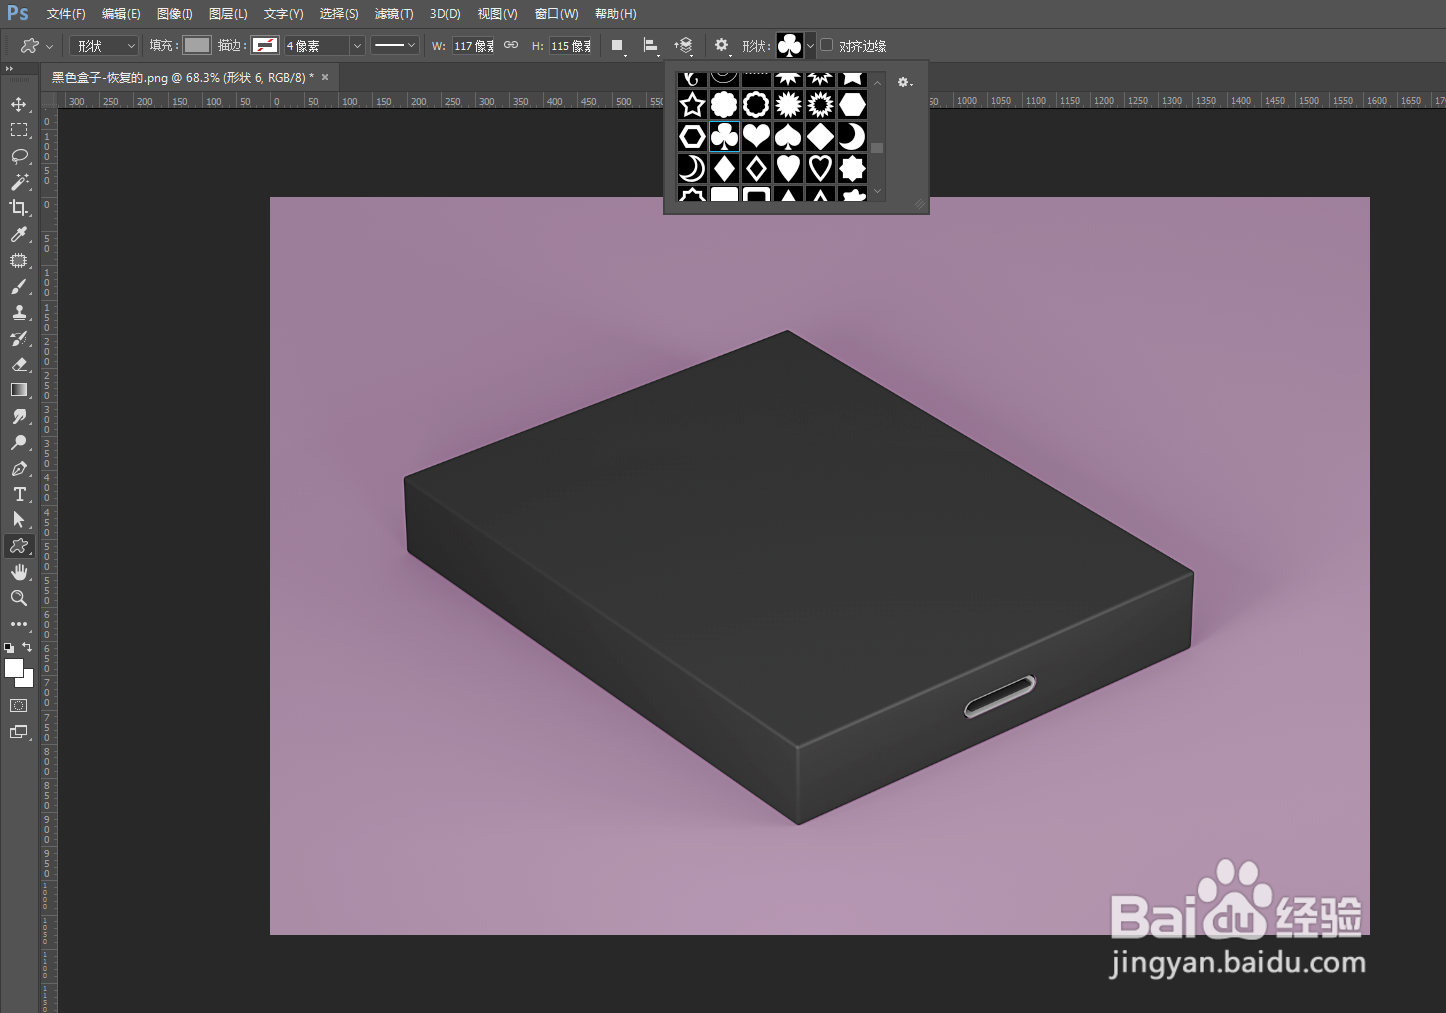
Task: Select the Brush tool
Action: coord(19,286)
